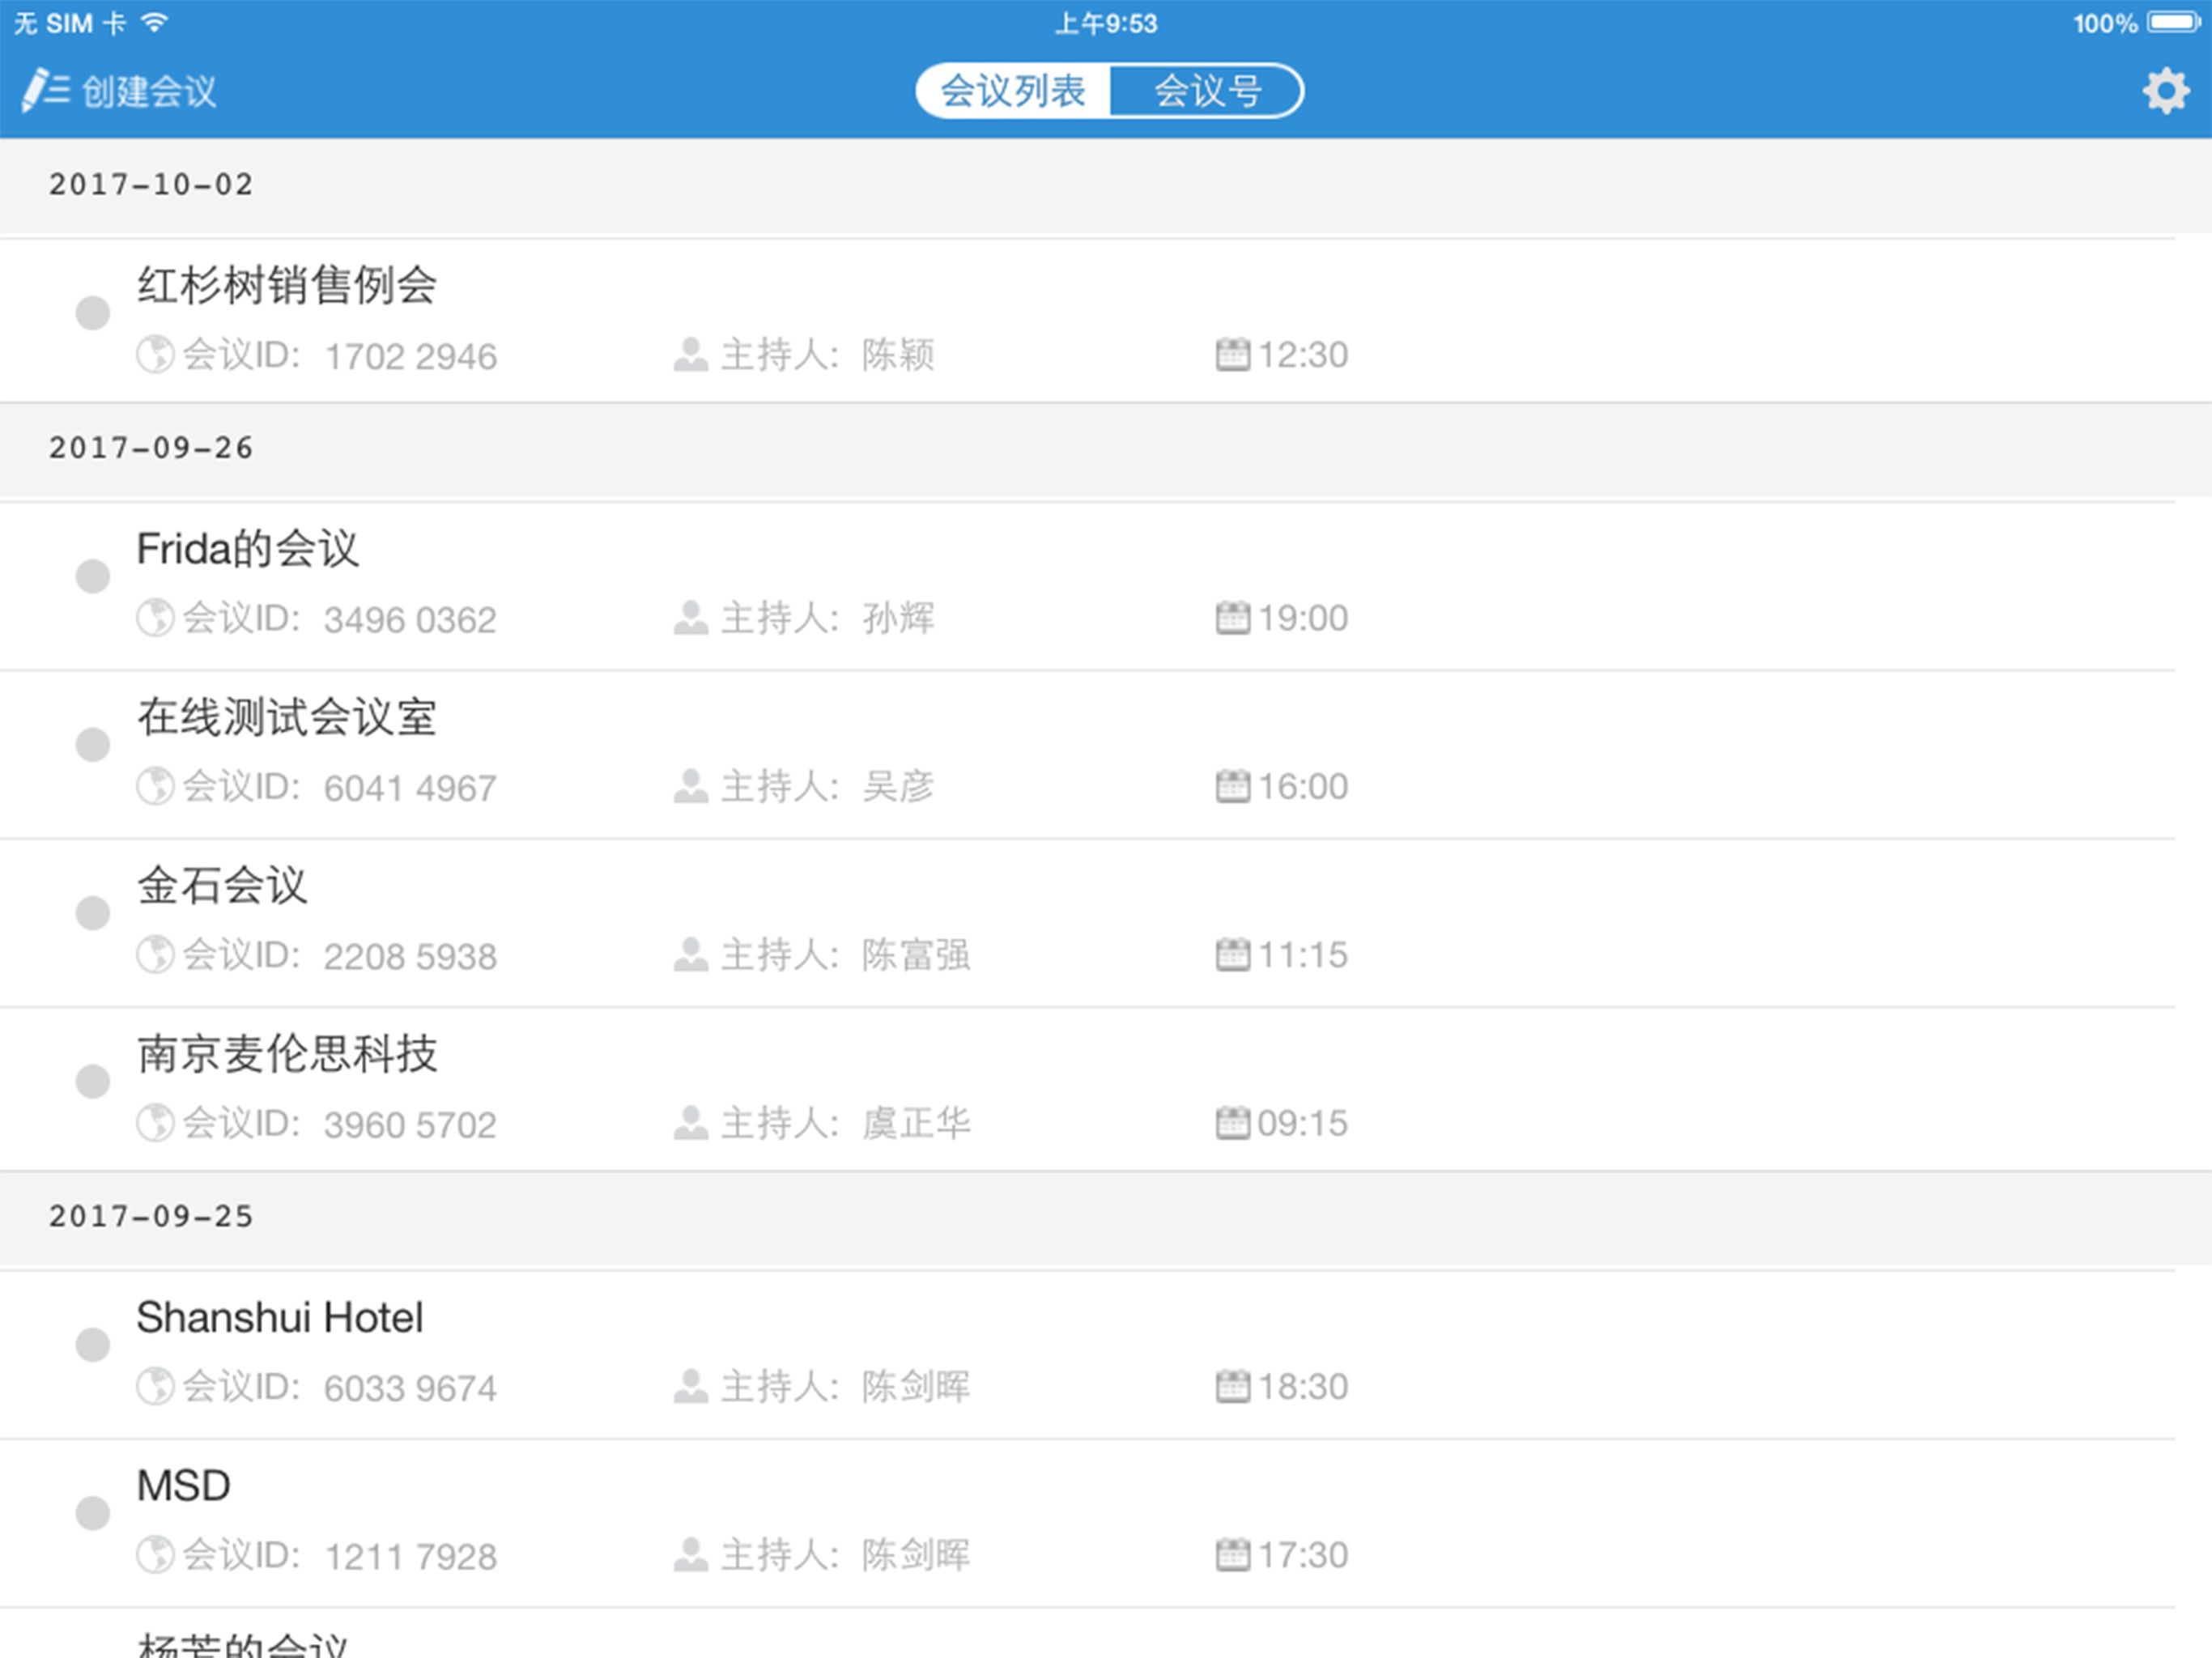This screenshot has height=1658, width=2212.
Task: Open the 红杉树销售例会 meeting title
Action: (287, 285)
